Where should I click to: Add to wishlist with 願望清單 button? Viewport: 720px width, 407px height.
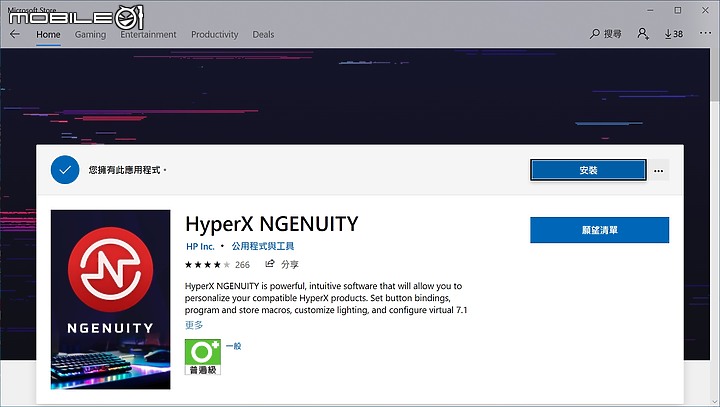pyautogui.click(x=599, y=230)
